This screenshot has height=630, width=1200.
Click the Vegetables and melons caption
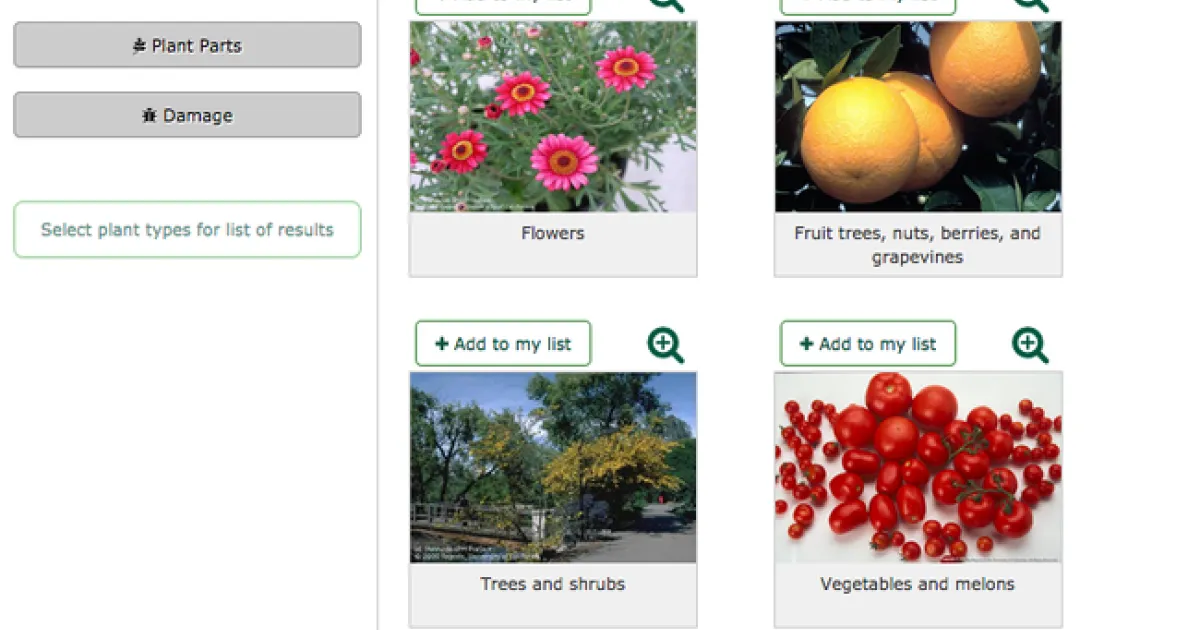pyautogui.click(x=918, y=584)
